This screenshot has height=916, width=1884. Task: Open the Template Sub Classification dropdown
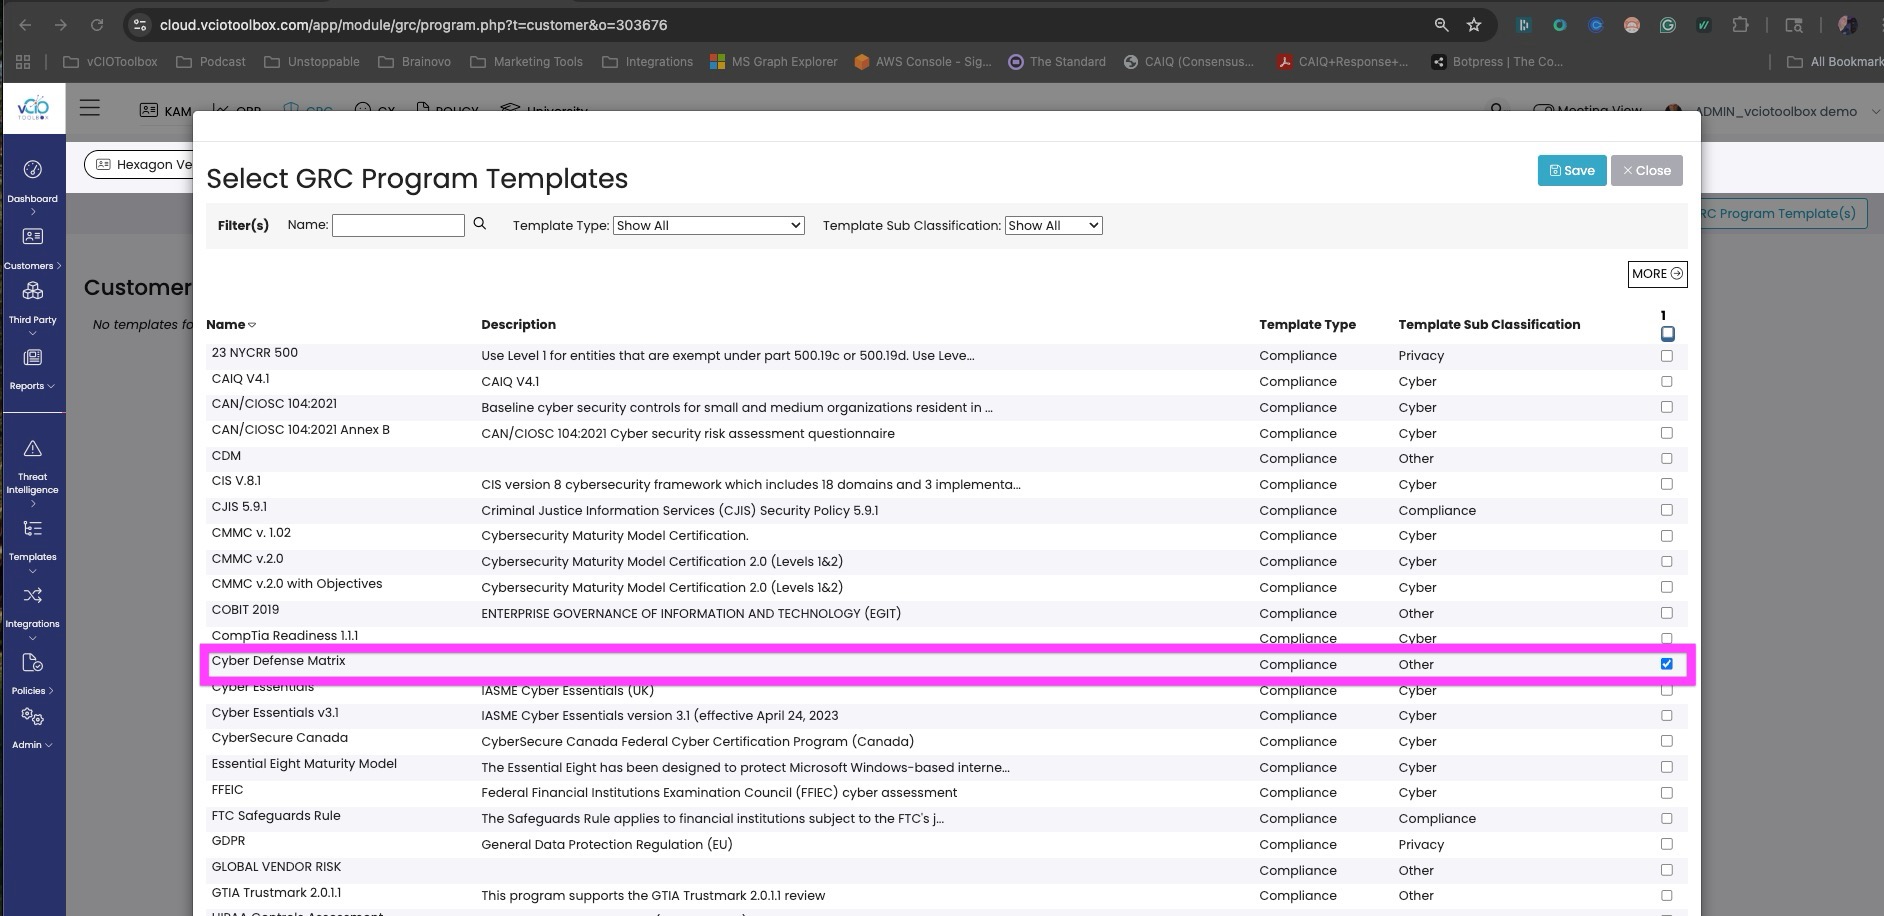point(1053,225)
